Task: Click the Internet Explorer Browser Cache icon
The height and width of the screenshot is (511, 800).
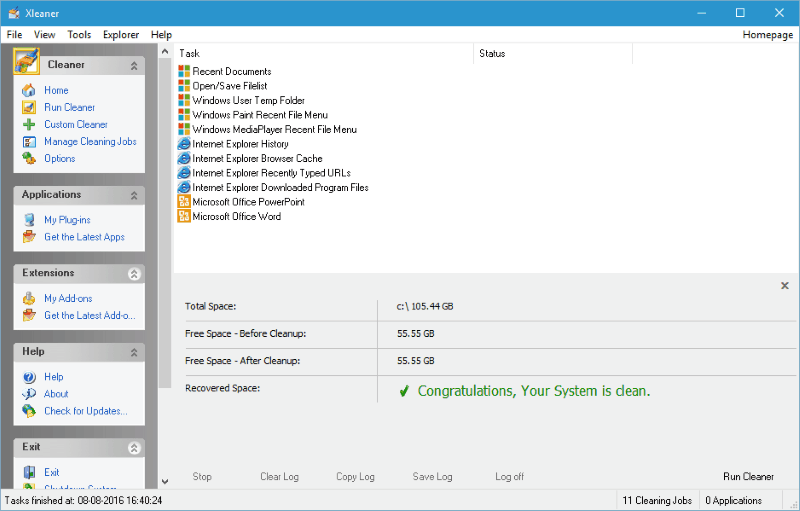Action: tap(184, 159)
